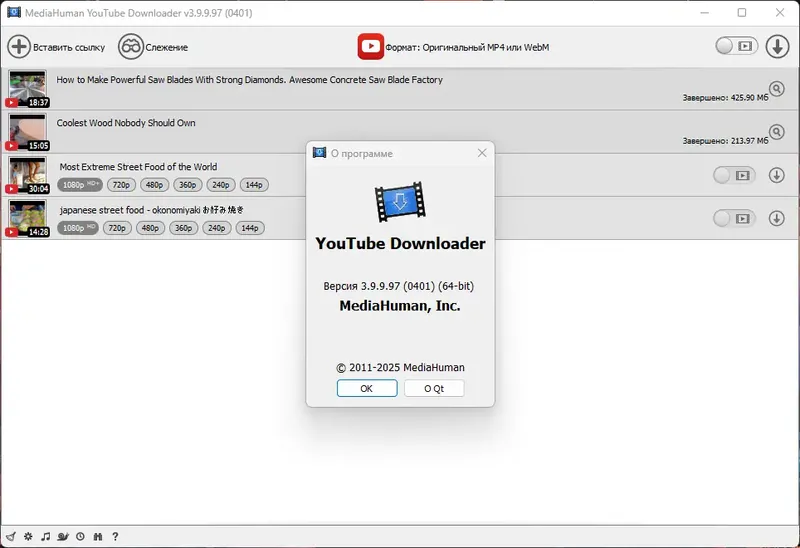800x548 pixels.
Task: Click the red YouTube format icon
Action: (x=370, y=46)
